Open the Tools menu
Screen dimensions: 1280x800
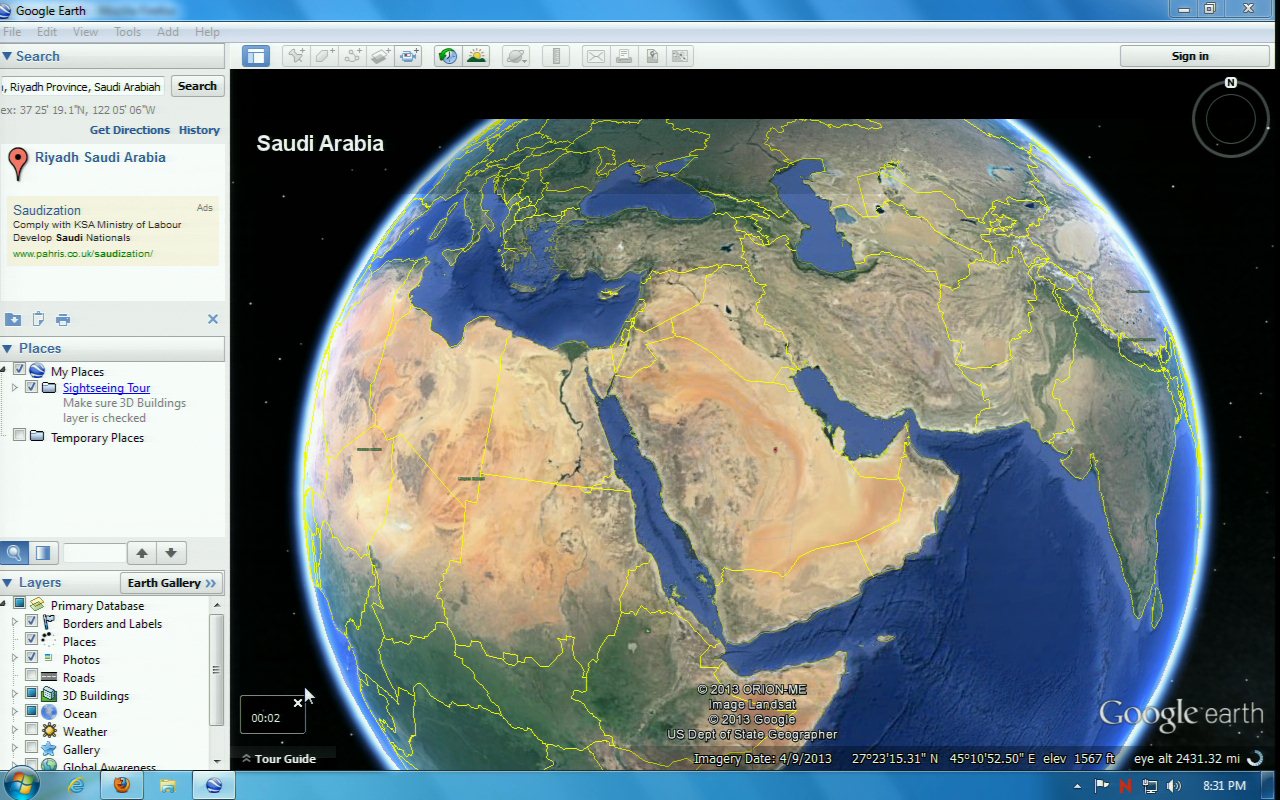[x=127, y=32]
